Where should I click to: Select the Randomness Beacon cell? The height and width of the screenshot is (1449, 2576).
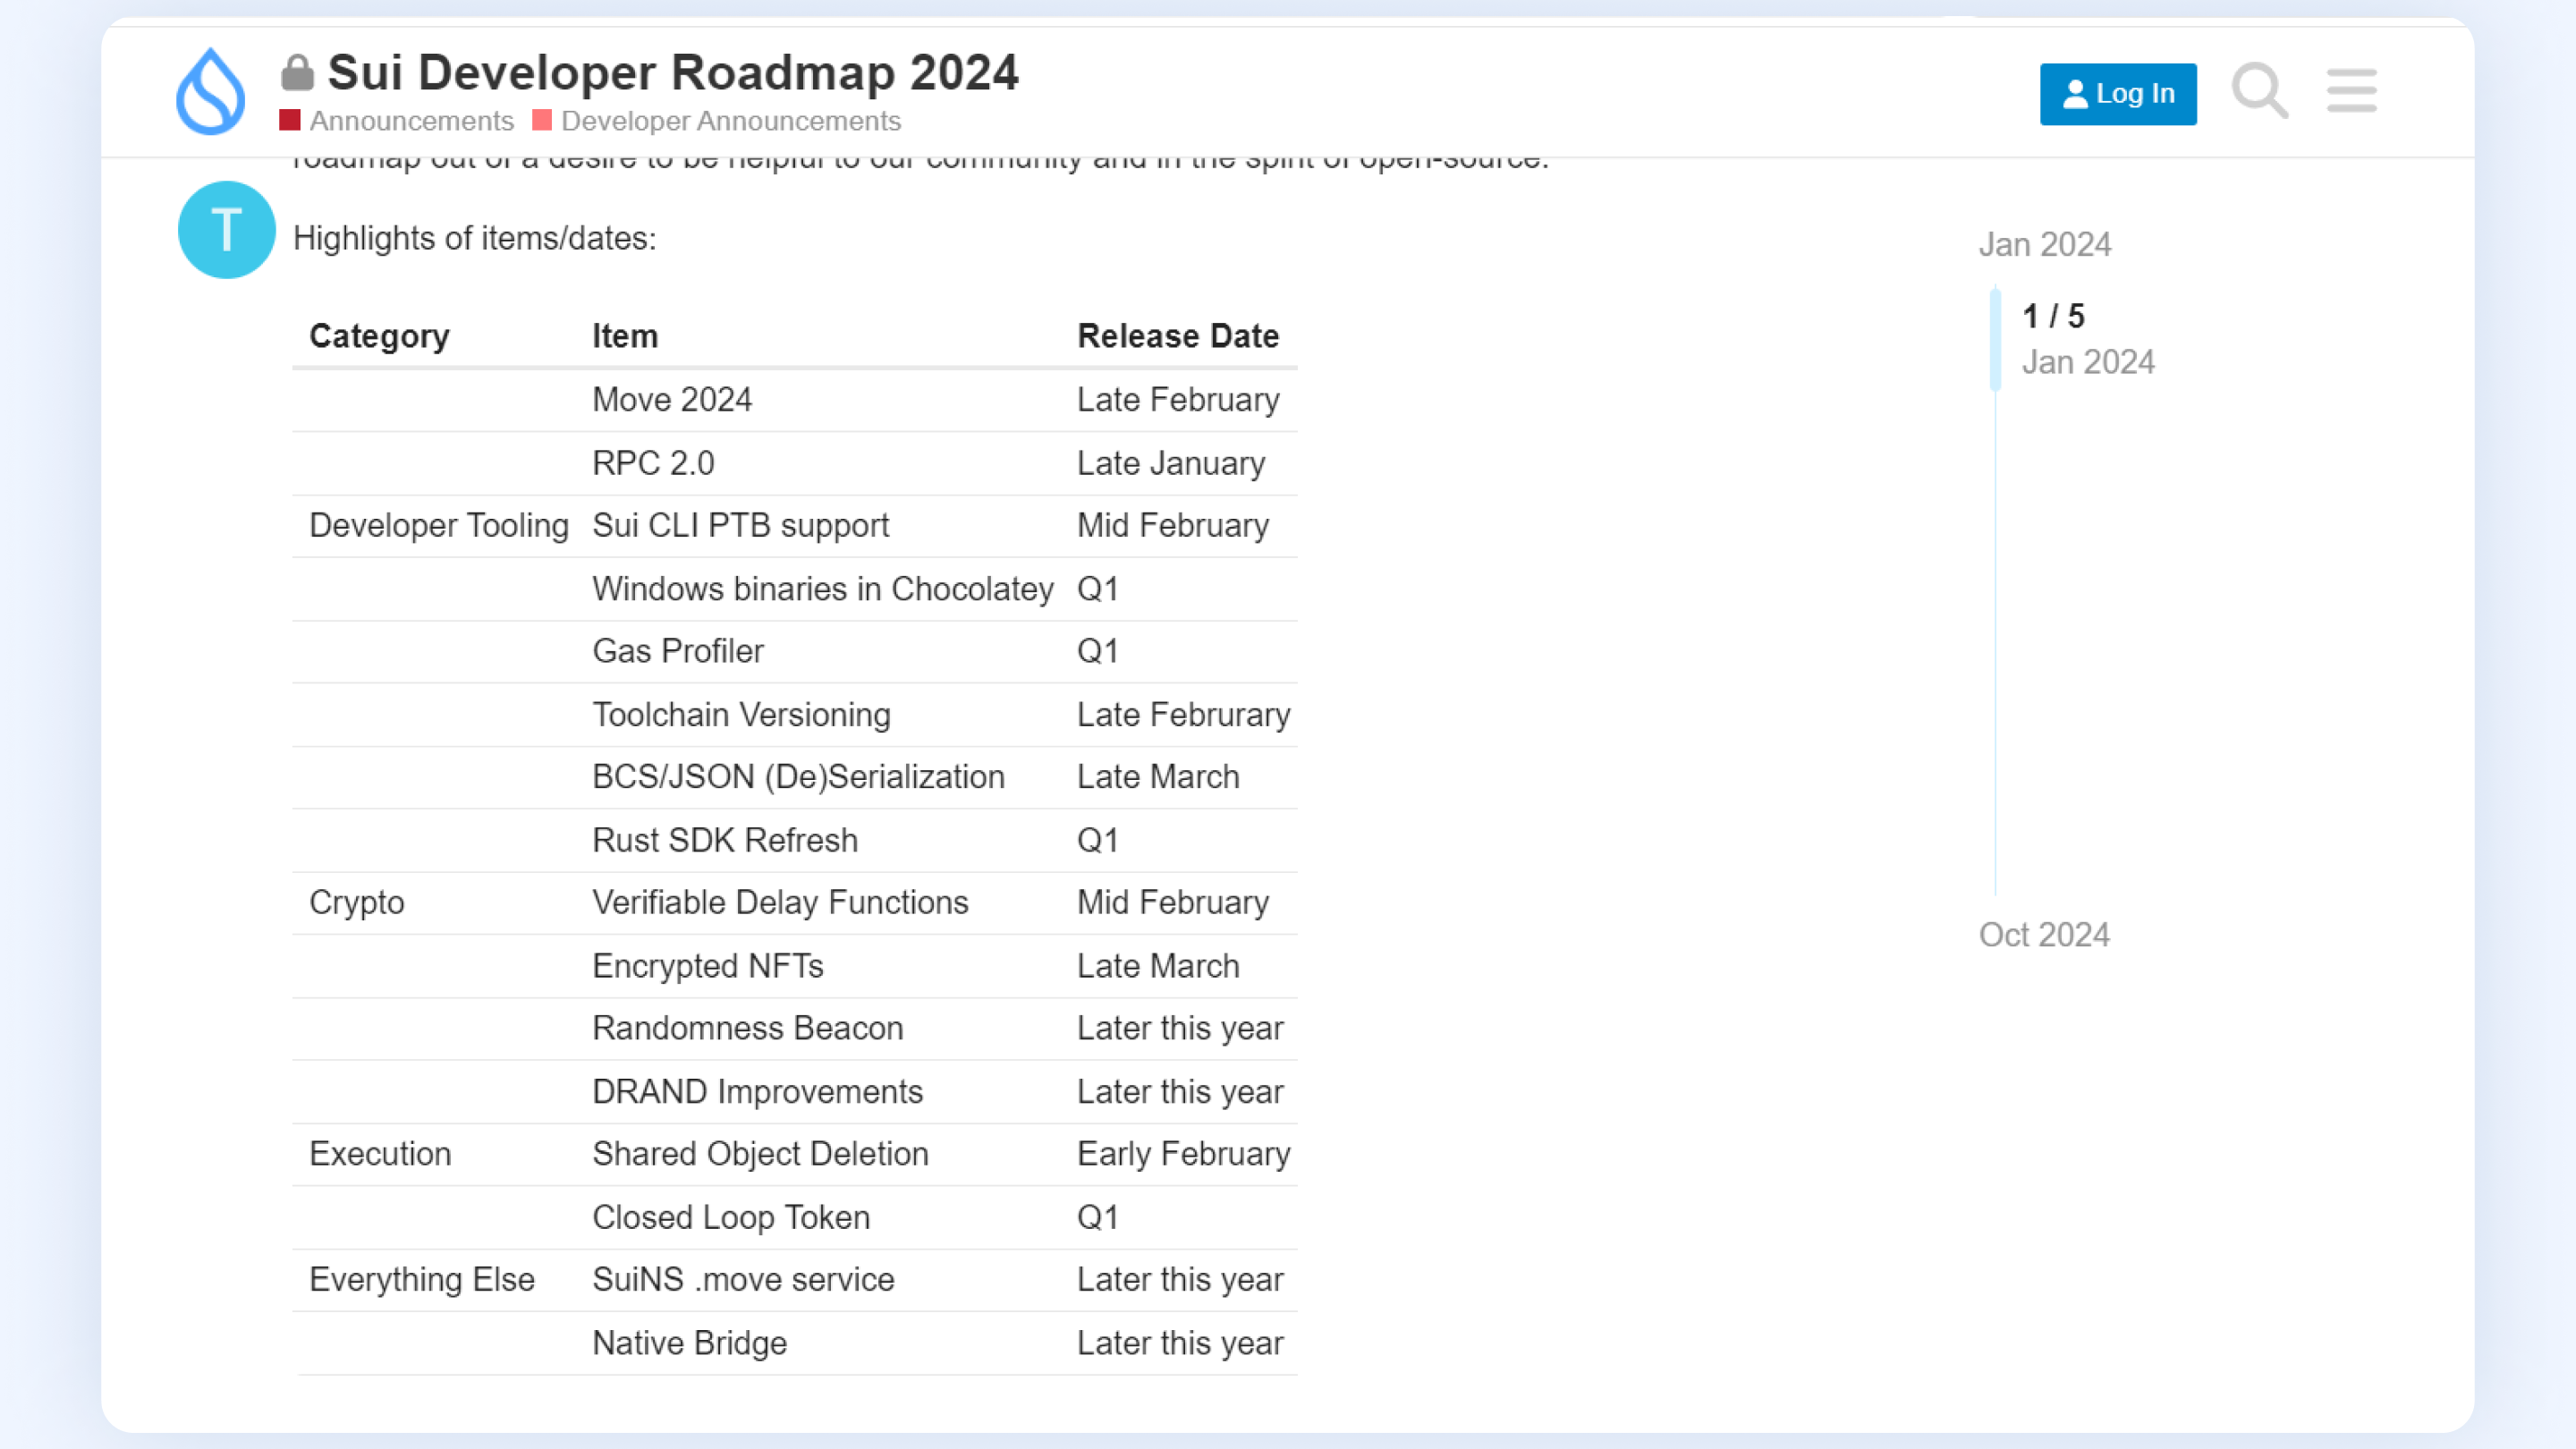pyautogui.click(x=748, y=1028)
